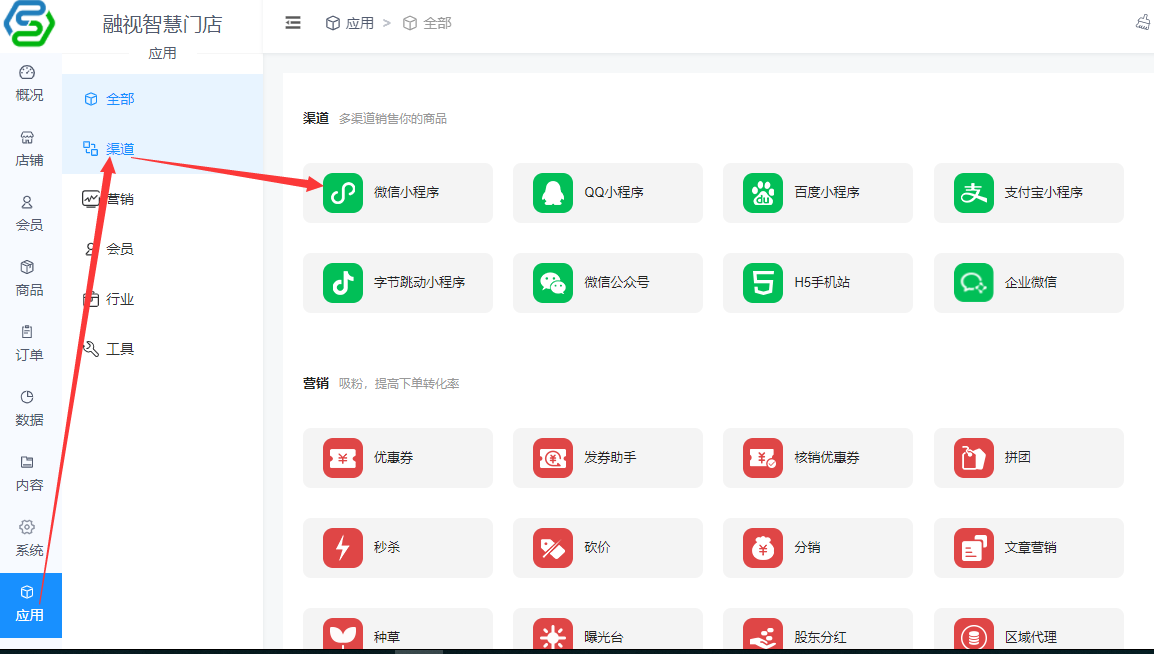Viewport: 1154px width, 654px height.
Task: Open the 优惠券 coupon icon
Action: tap(343, 458)
